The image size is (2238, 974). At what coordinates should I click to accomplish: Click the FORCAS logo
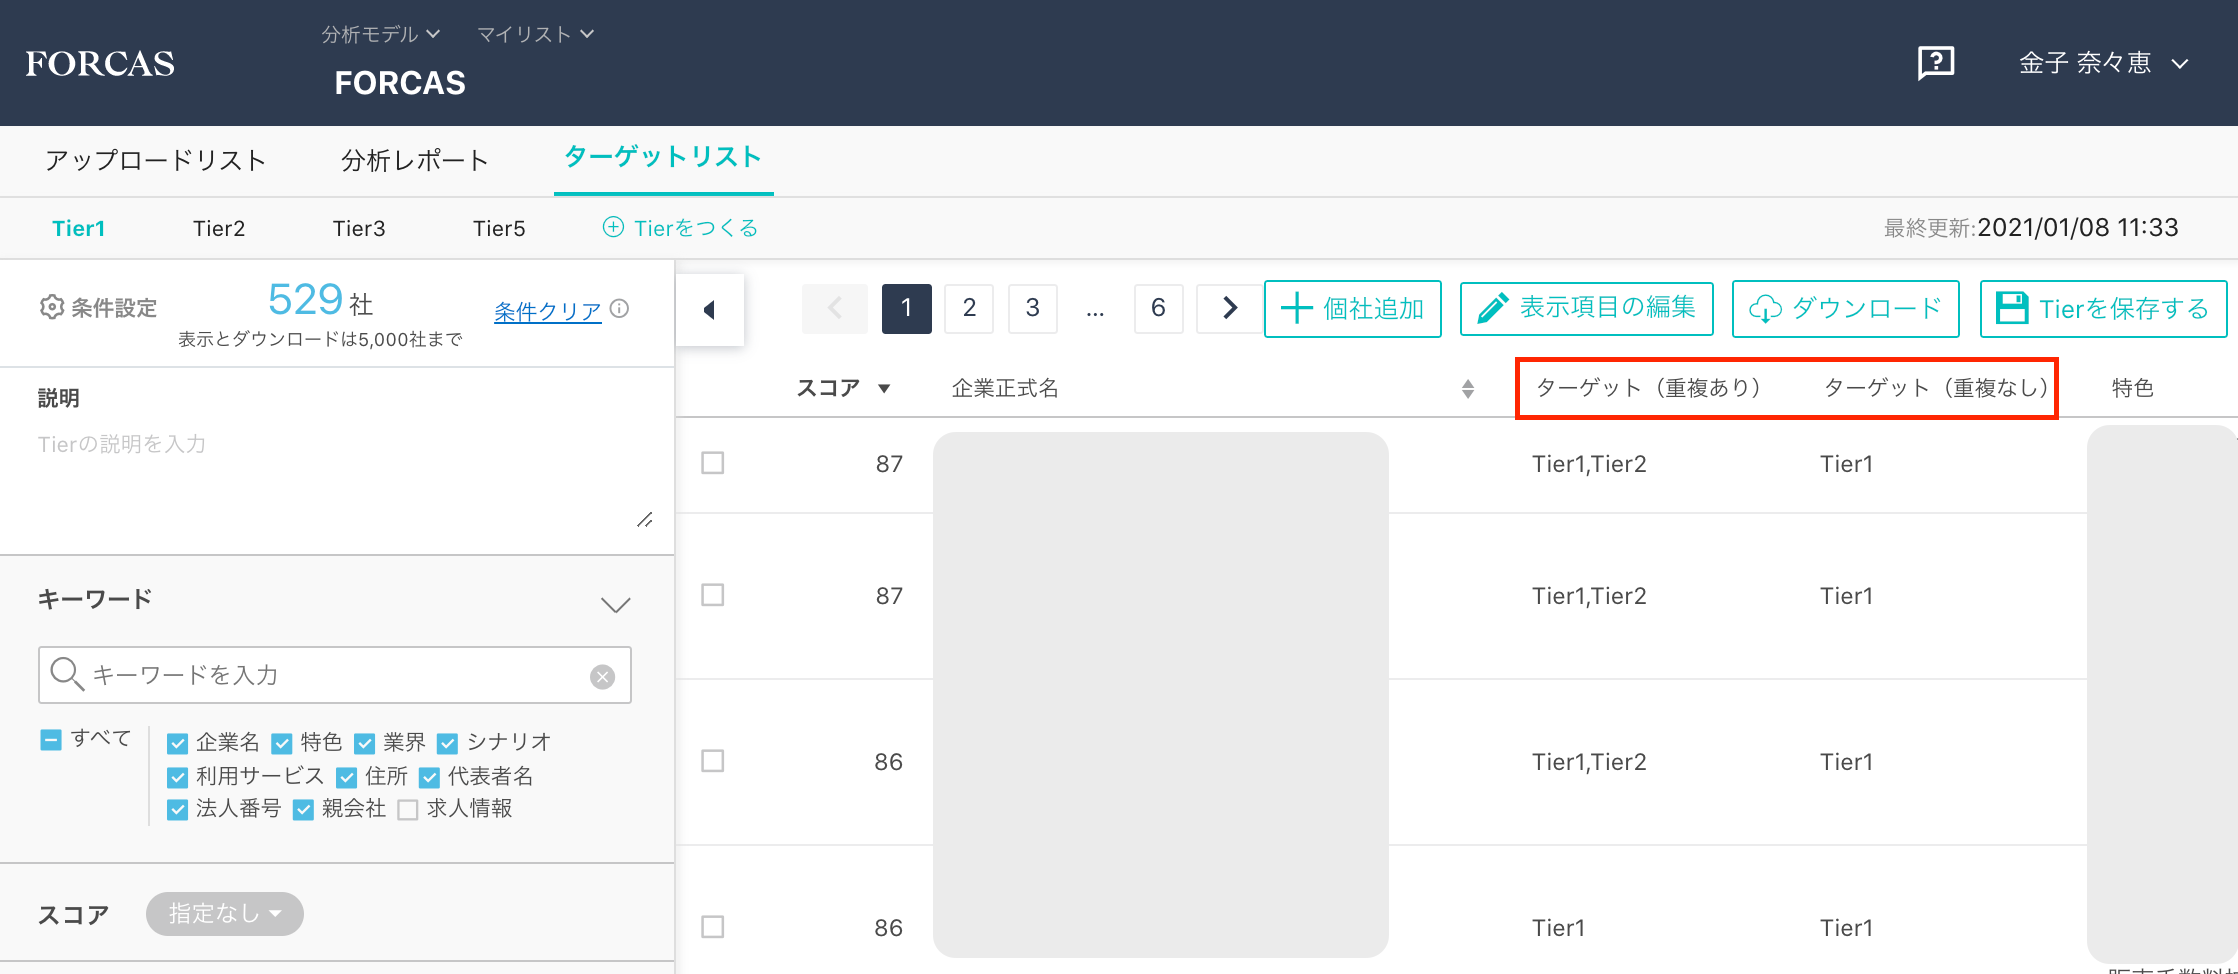click(x=100, y=64)
